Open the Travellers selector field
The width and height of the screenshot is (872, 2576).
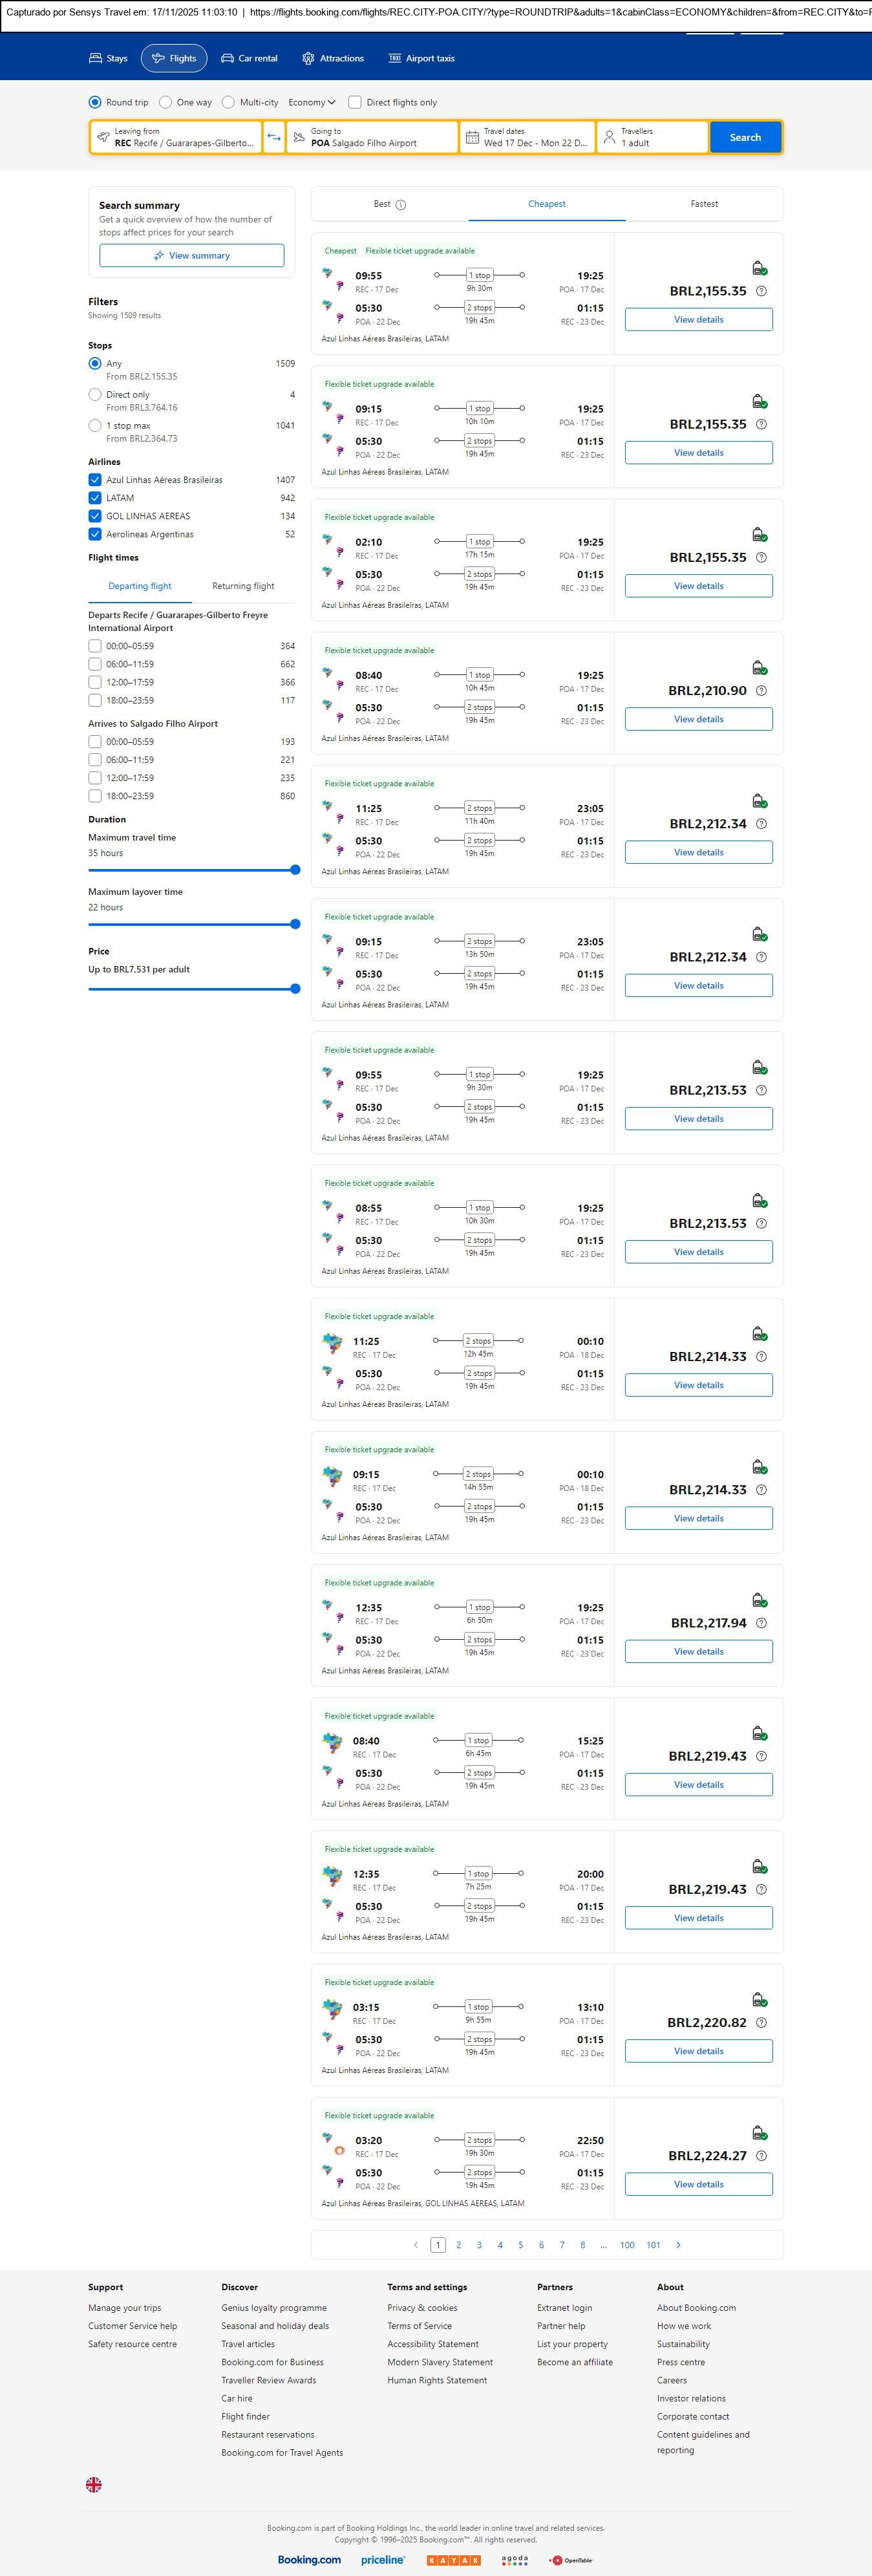pyautogui.click(x=652, y=137)
